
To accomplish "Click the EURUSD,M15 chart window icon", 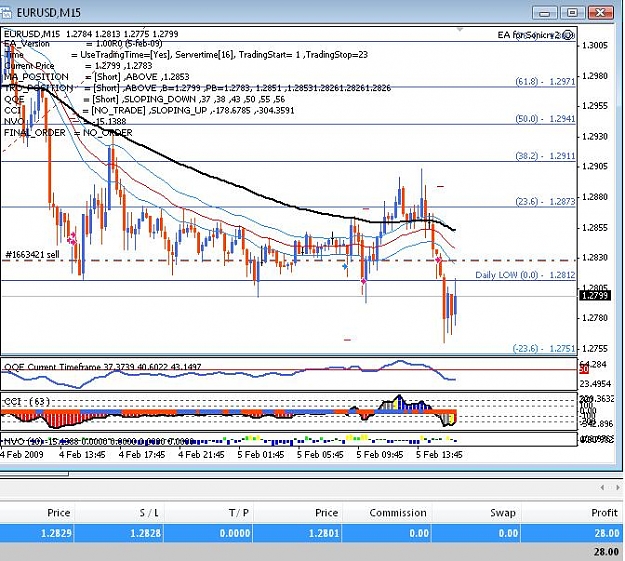I will [x=6, y=13].
